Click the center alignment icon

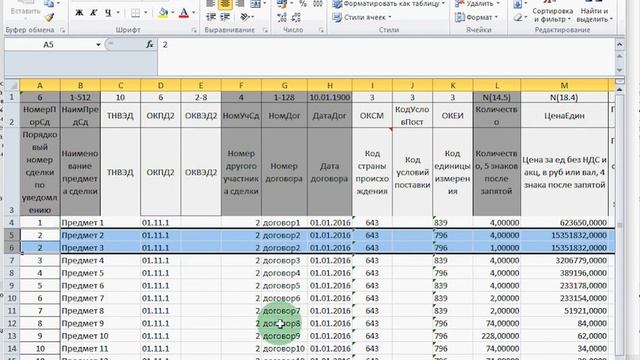click(x=225, y=4)
